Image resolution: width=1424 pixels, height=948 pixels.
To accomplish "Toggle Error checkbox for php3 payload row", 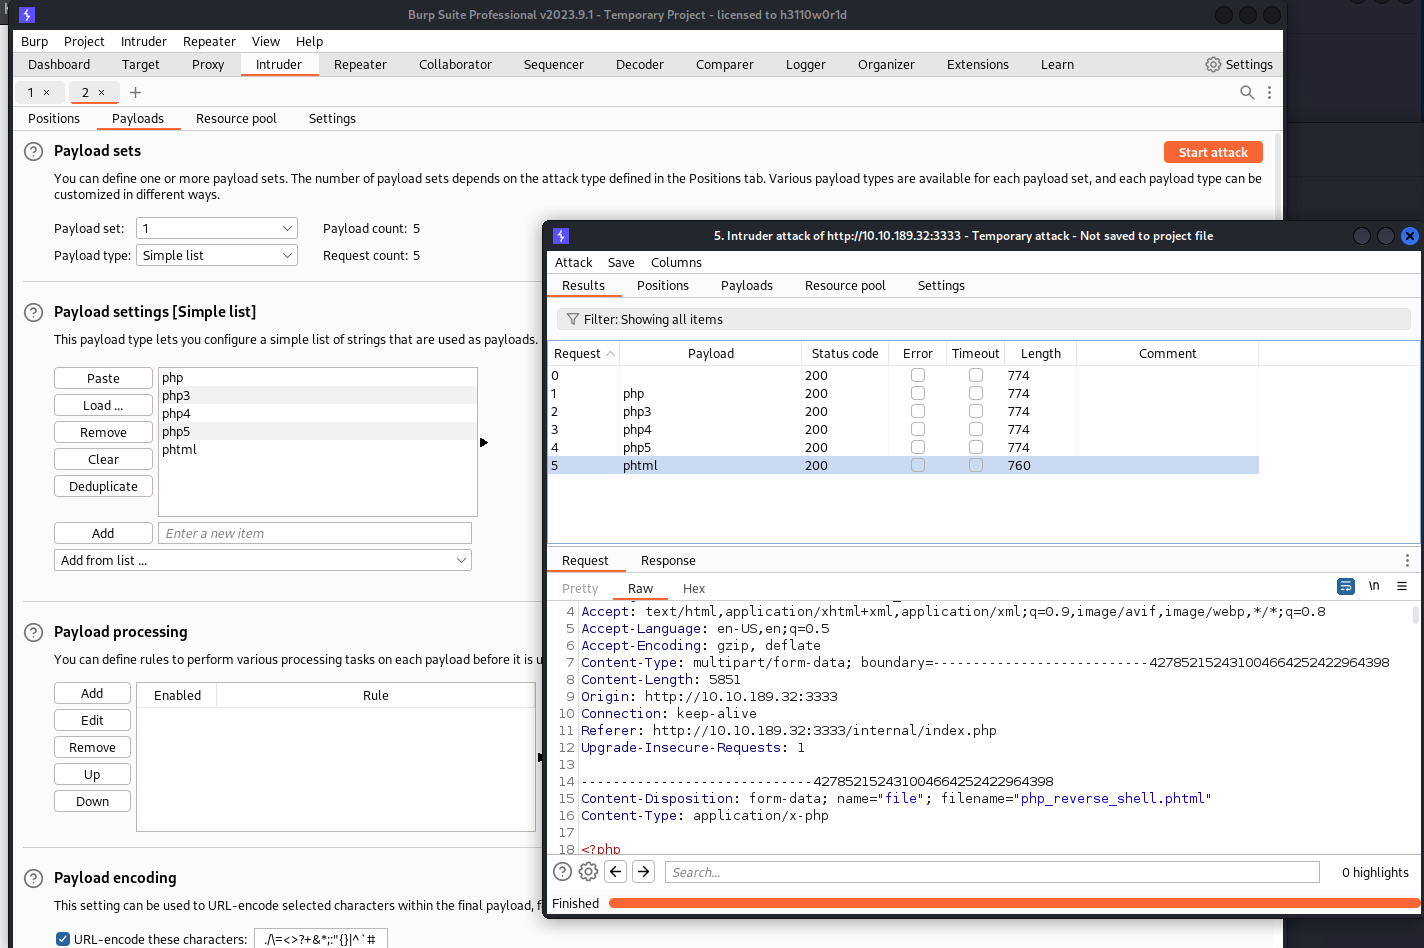I will pos(918,411).
